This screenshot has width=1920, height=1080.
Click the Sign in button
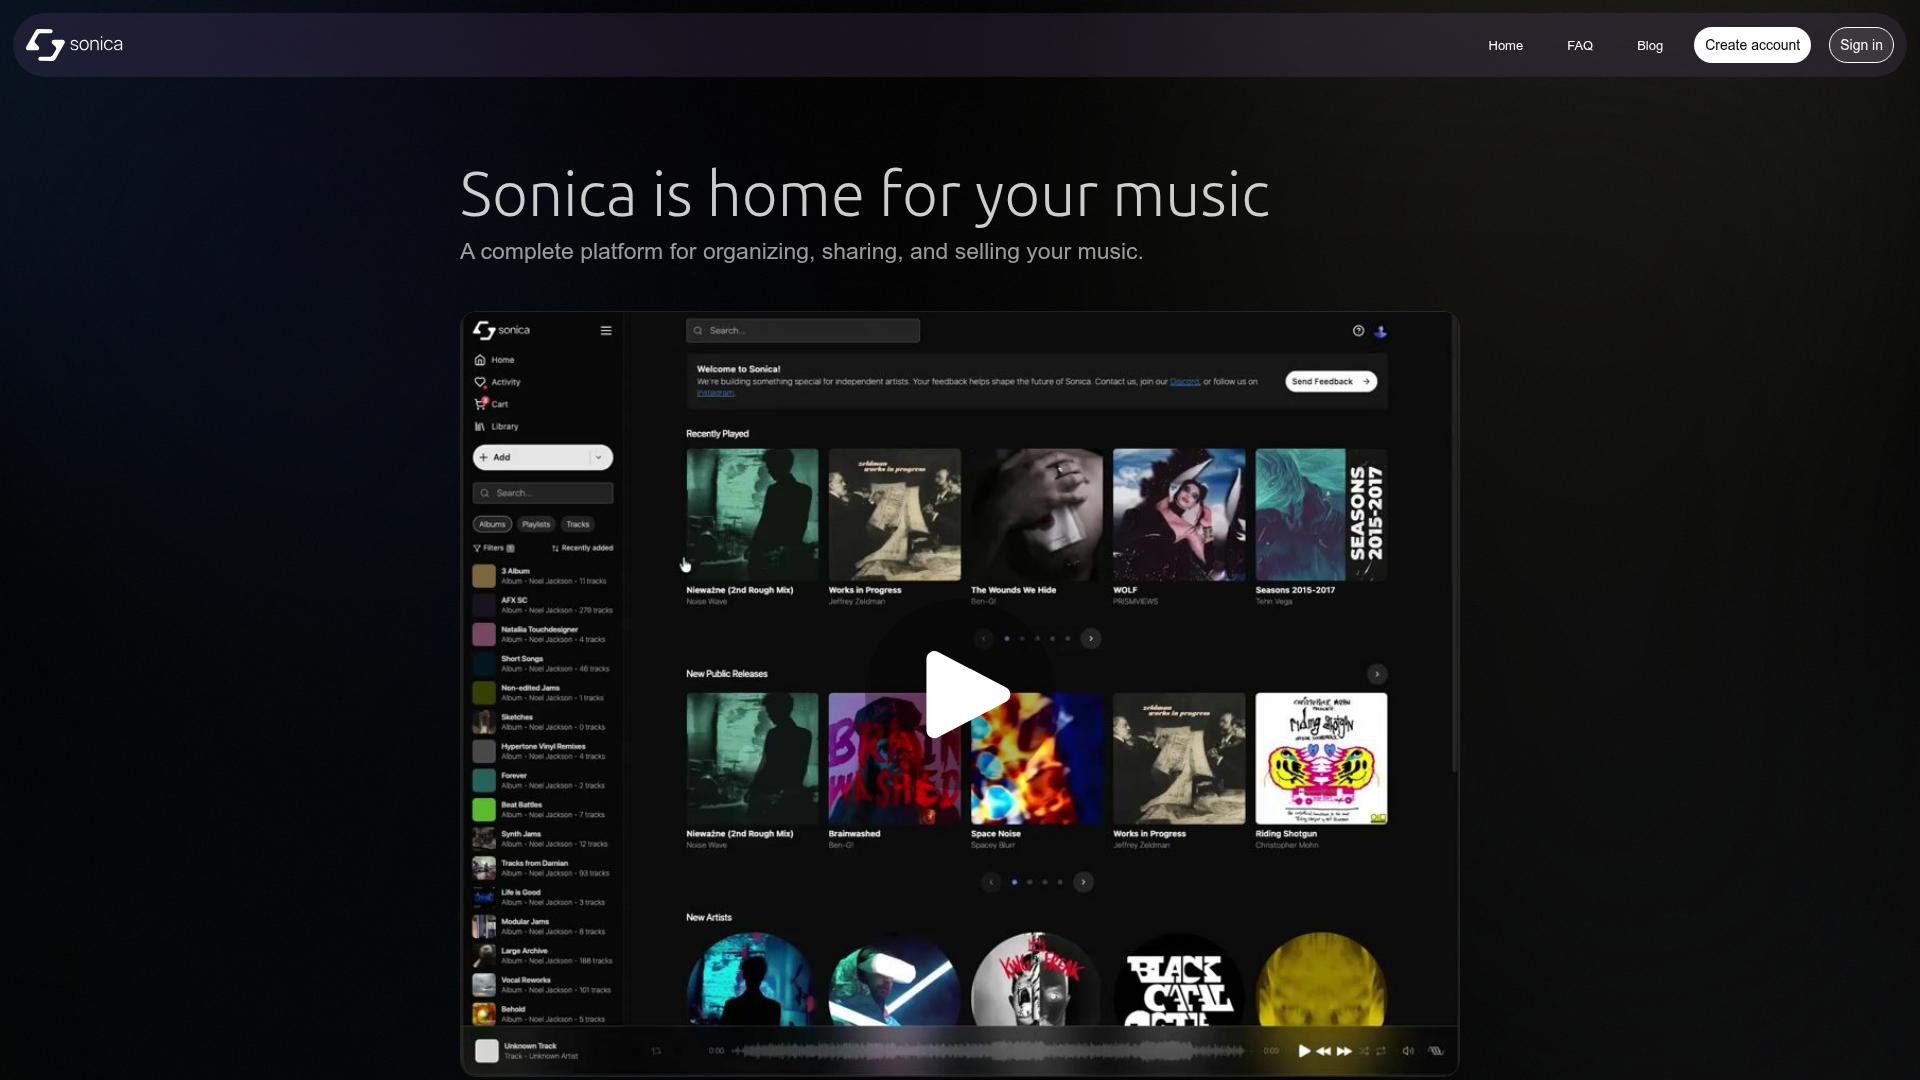point(1861,45)
